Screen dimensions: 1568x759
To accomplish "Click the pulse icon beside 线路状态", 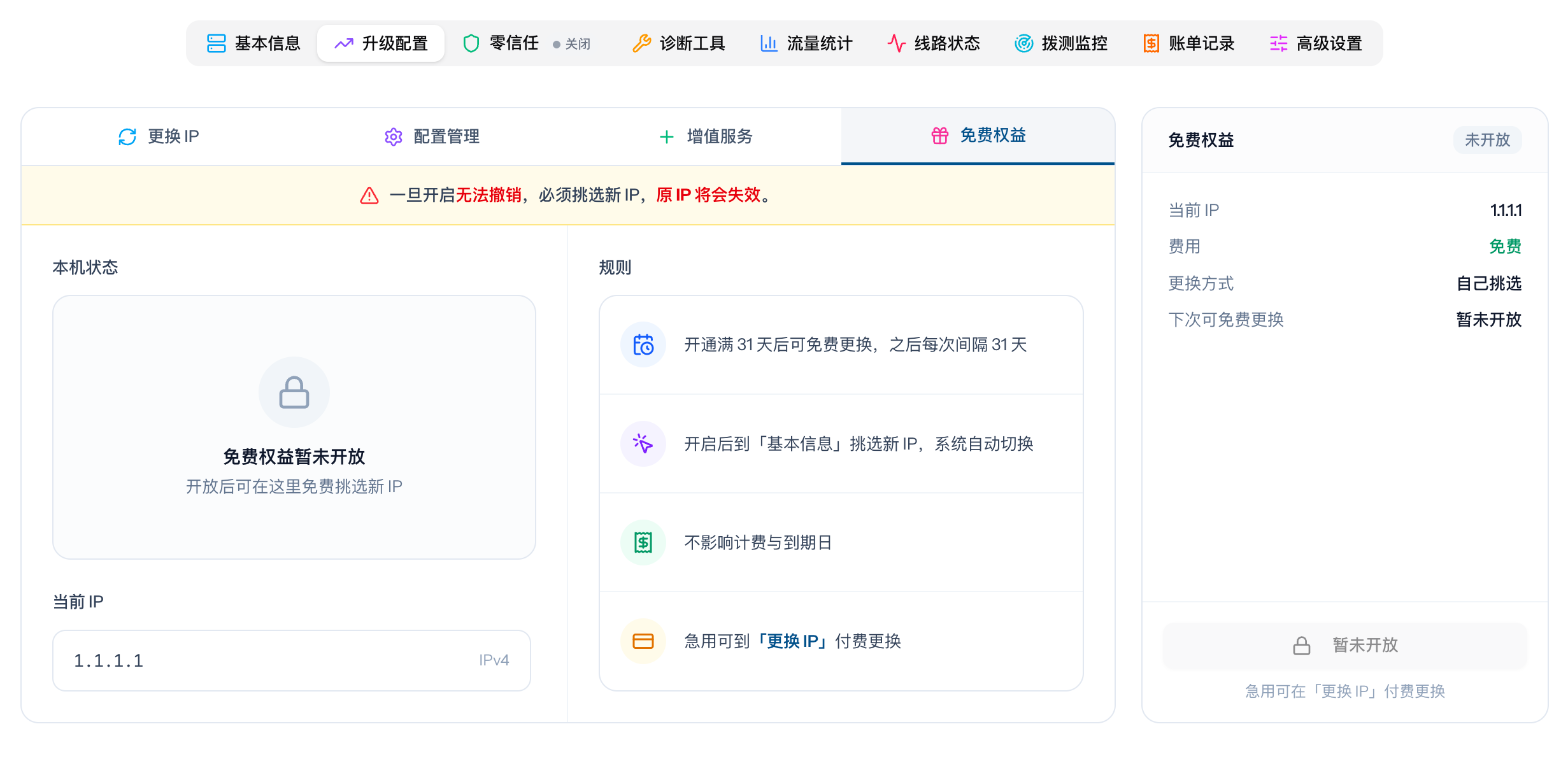I will [896, 43].
